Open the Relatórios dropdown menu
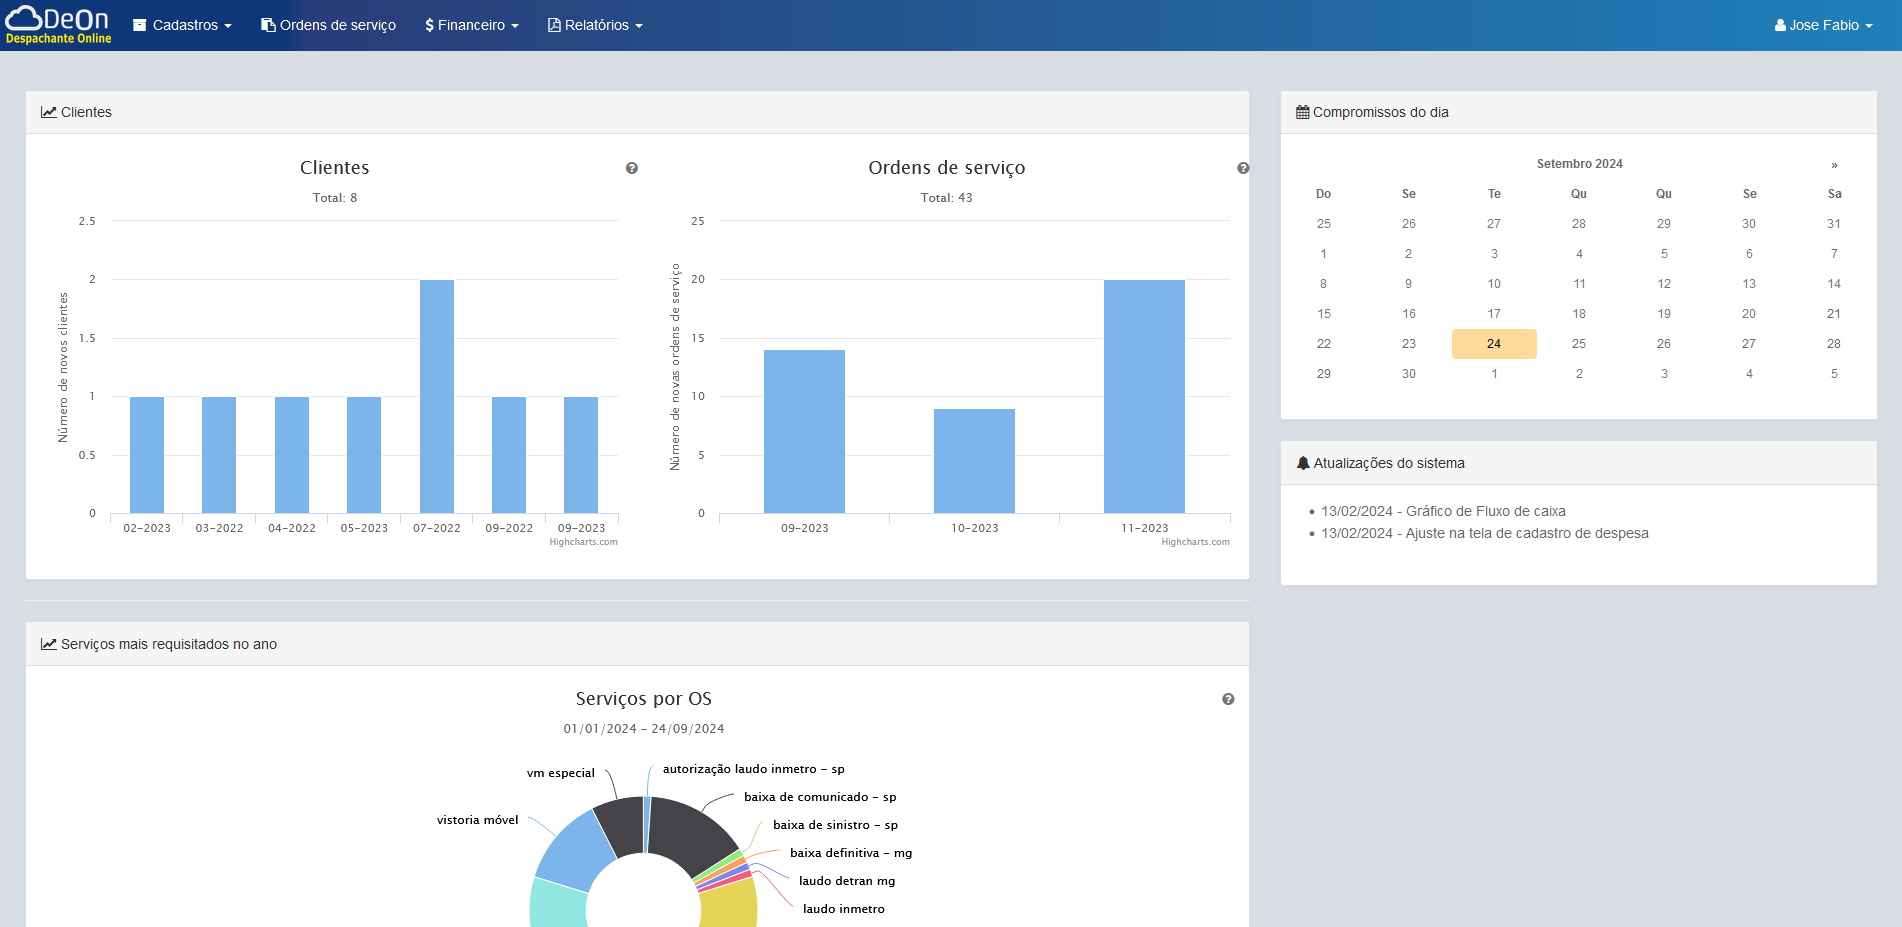The image size is (1902, 927). [595, 25]
